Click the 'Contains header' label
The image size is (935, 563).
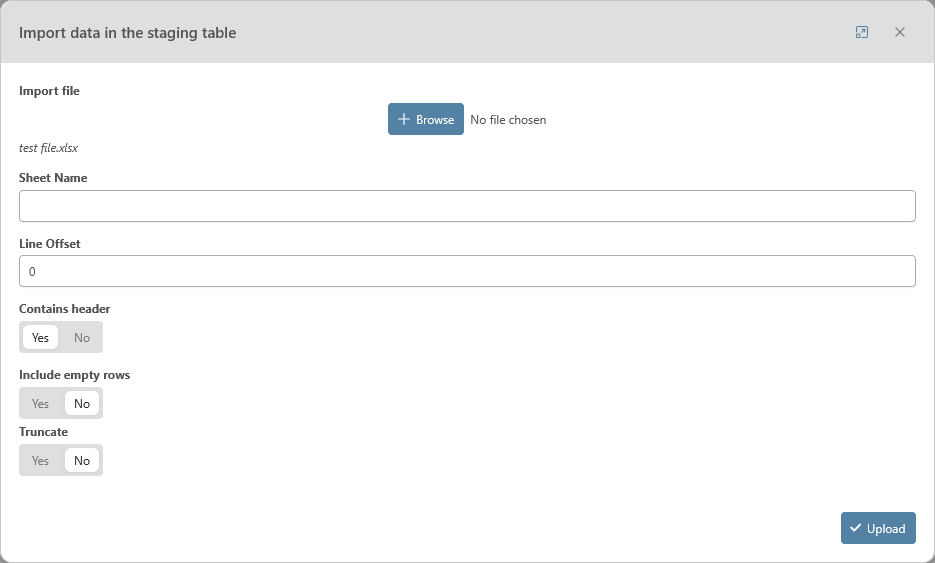point(65,309)
